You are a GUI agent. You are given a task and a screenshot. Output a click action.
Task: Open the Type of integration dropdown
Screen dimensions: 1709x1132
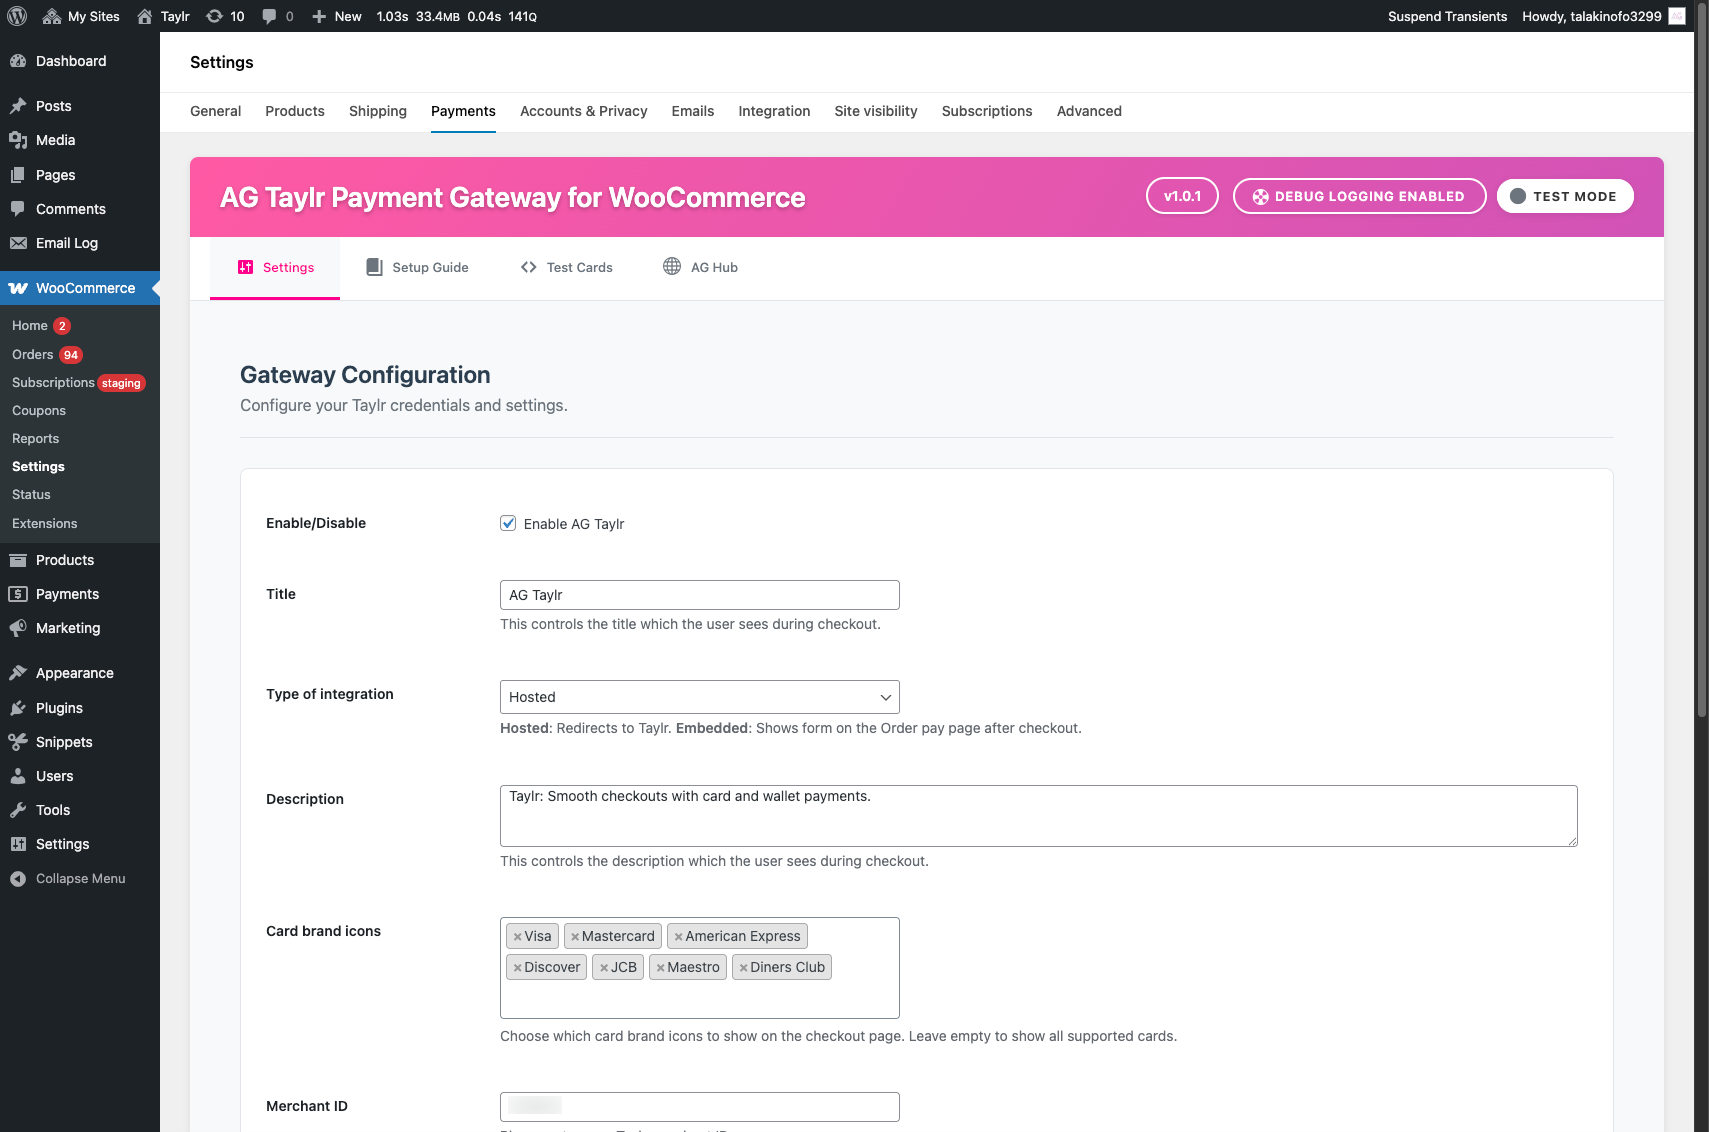700,697
